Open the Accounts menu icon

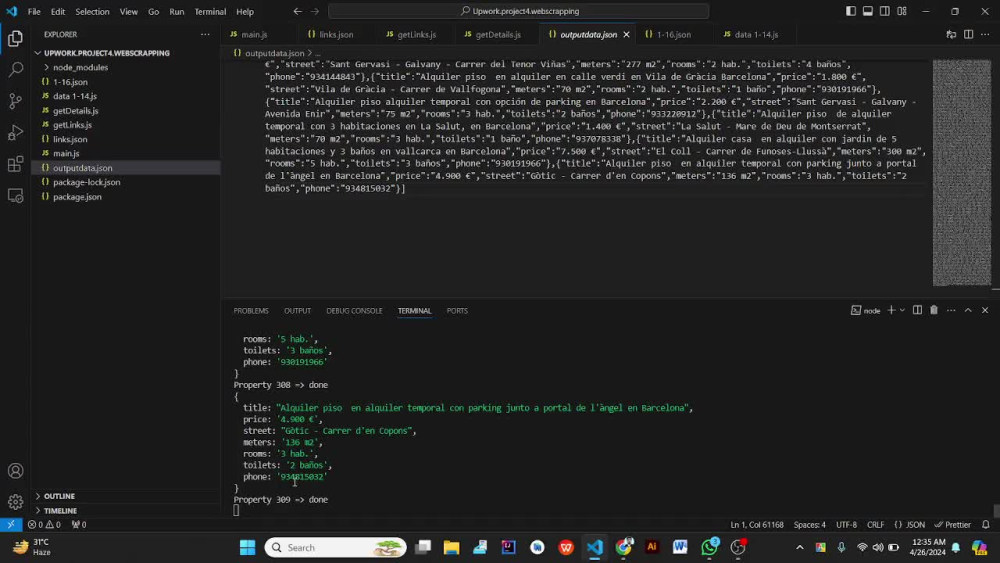click(15, 471)
